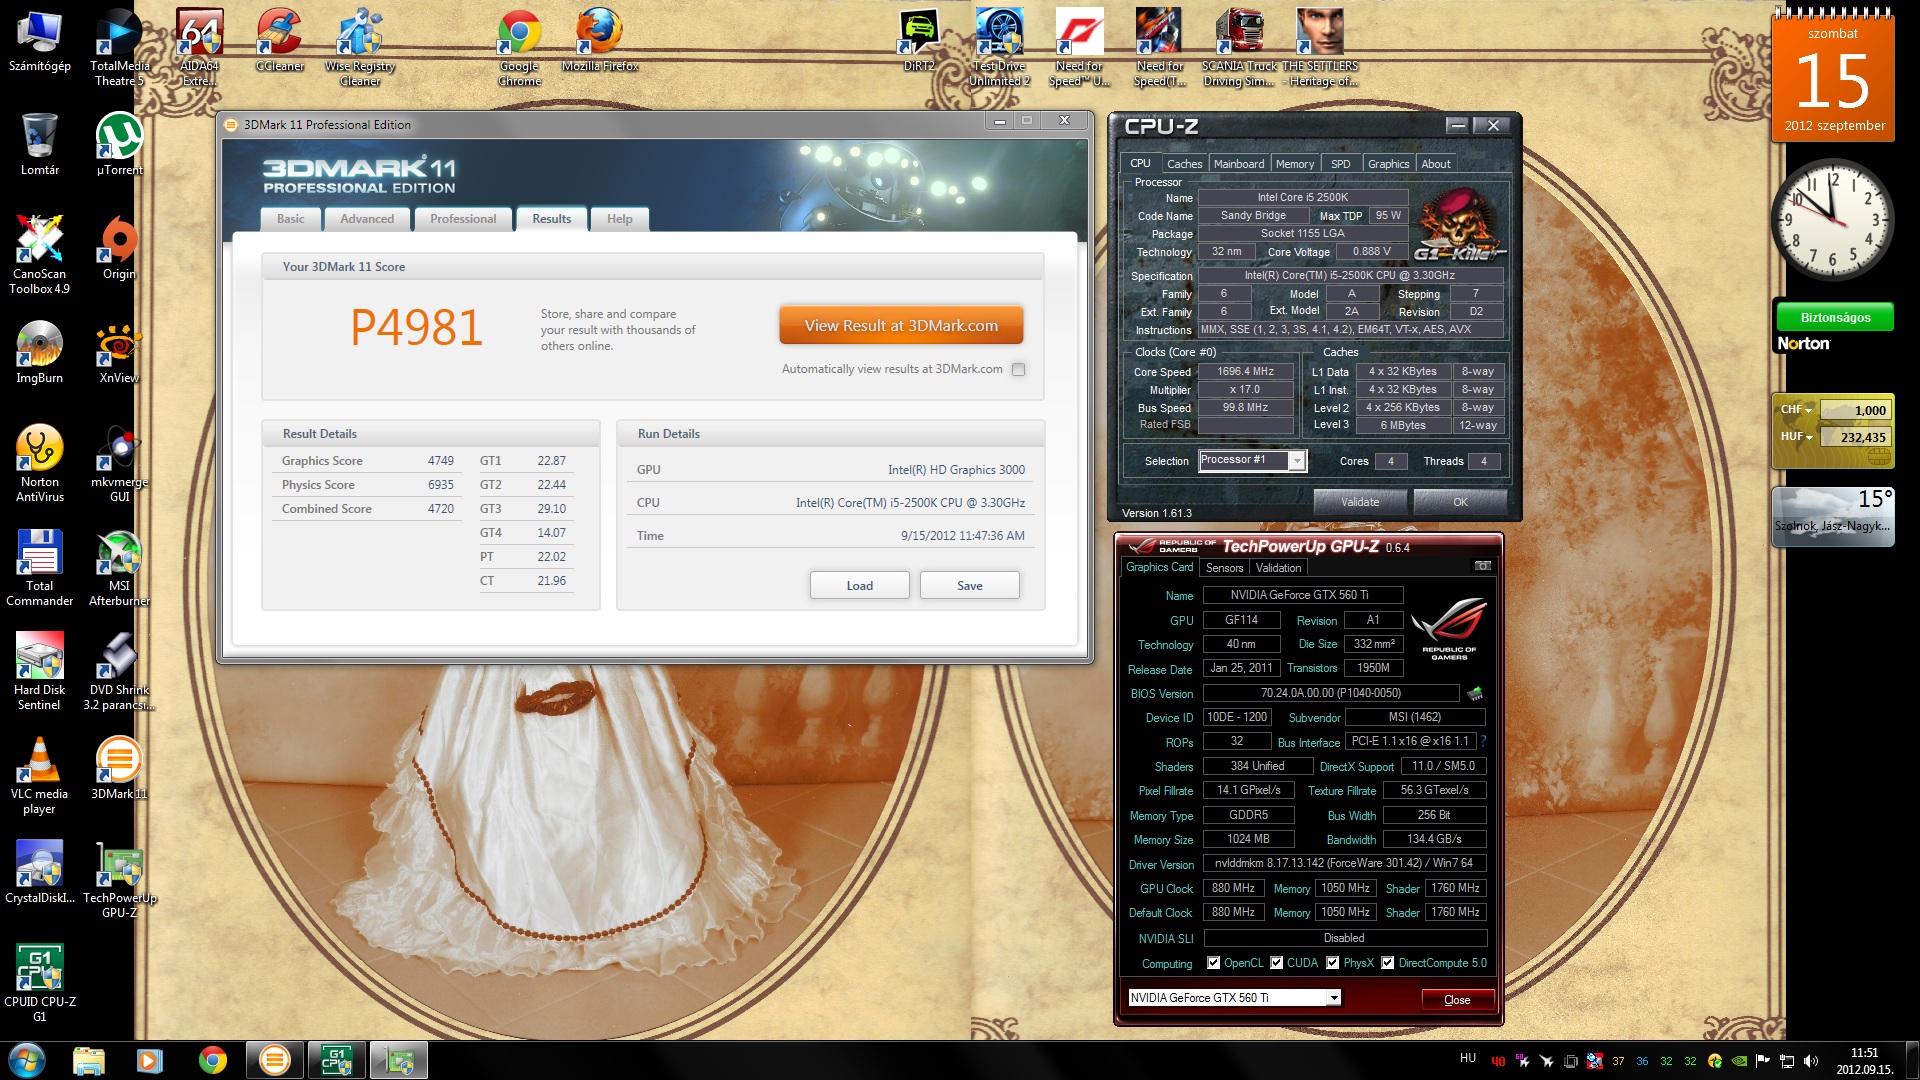
Task: Click the GPU-Z BIOS save chip icon
Action: pos(1475,693)
